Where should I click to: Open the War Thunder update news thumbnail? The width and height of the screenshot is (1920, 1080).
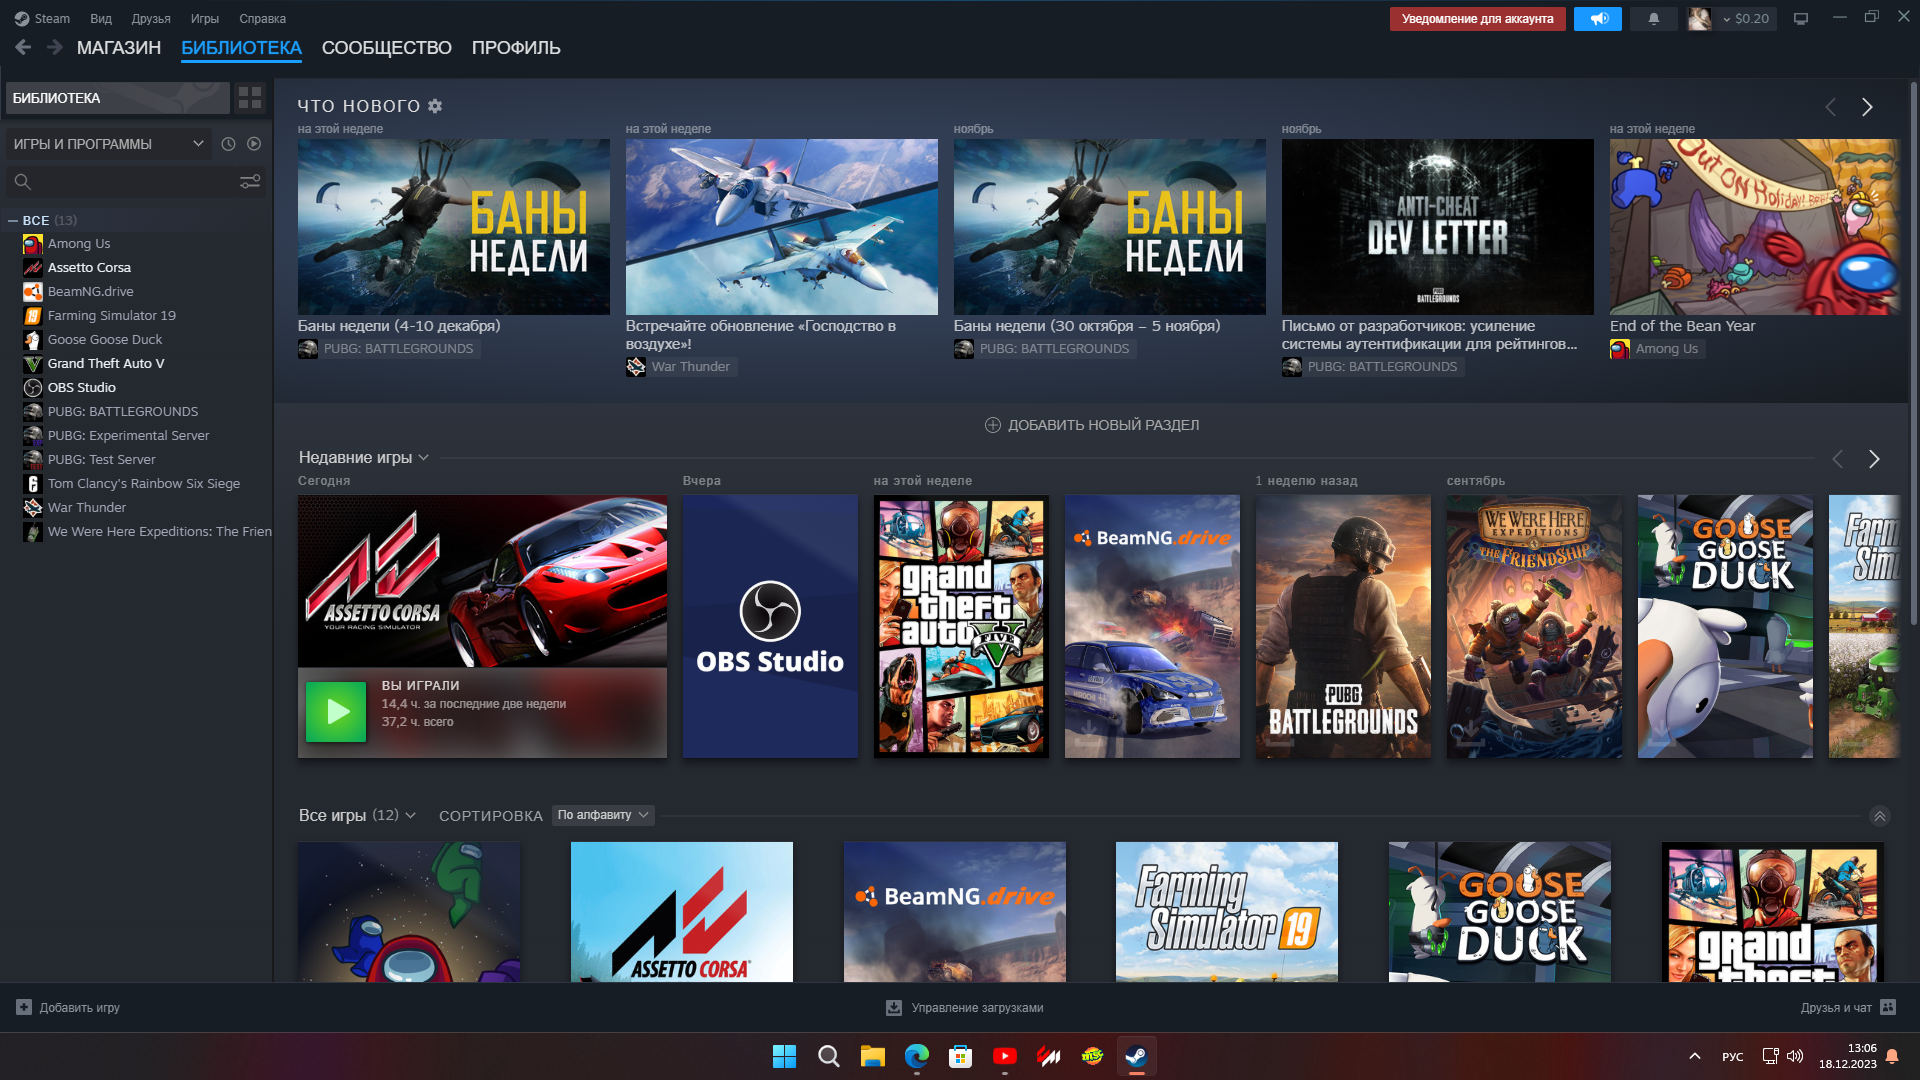point(781,227)
